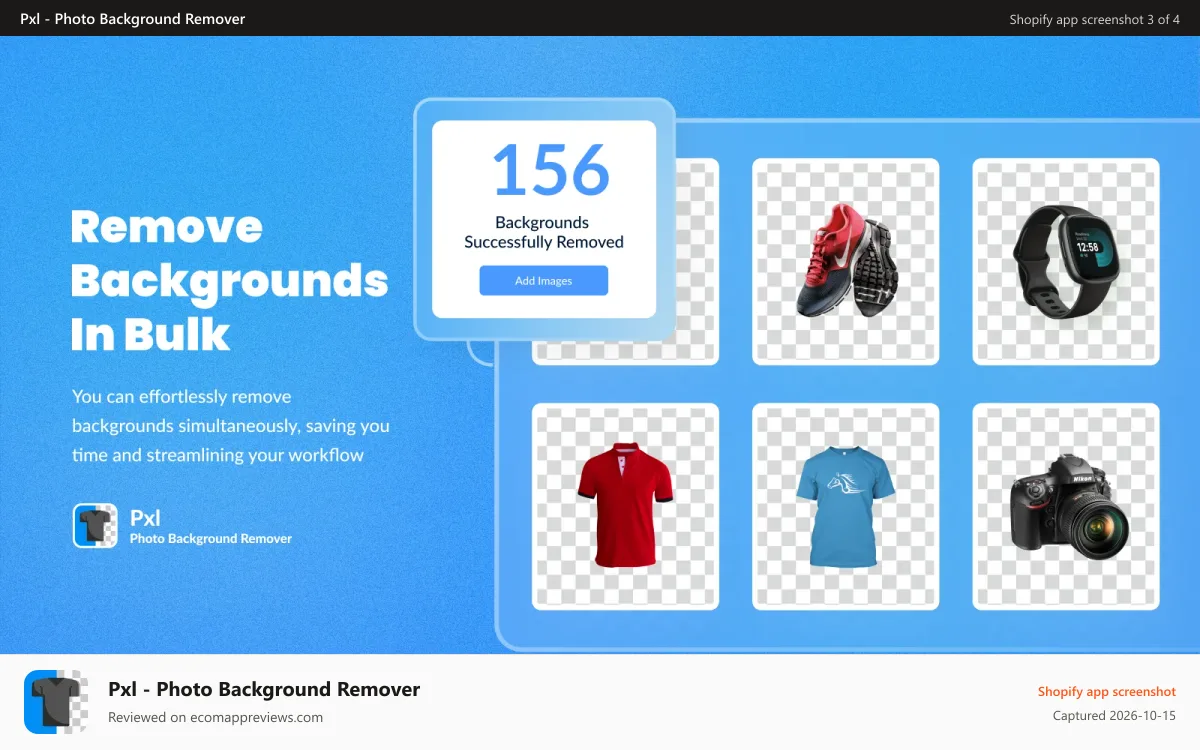1200x750 pixels.
Task: Click the Pxl app logo icon in banner
Action: (96, 526)
